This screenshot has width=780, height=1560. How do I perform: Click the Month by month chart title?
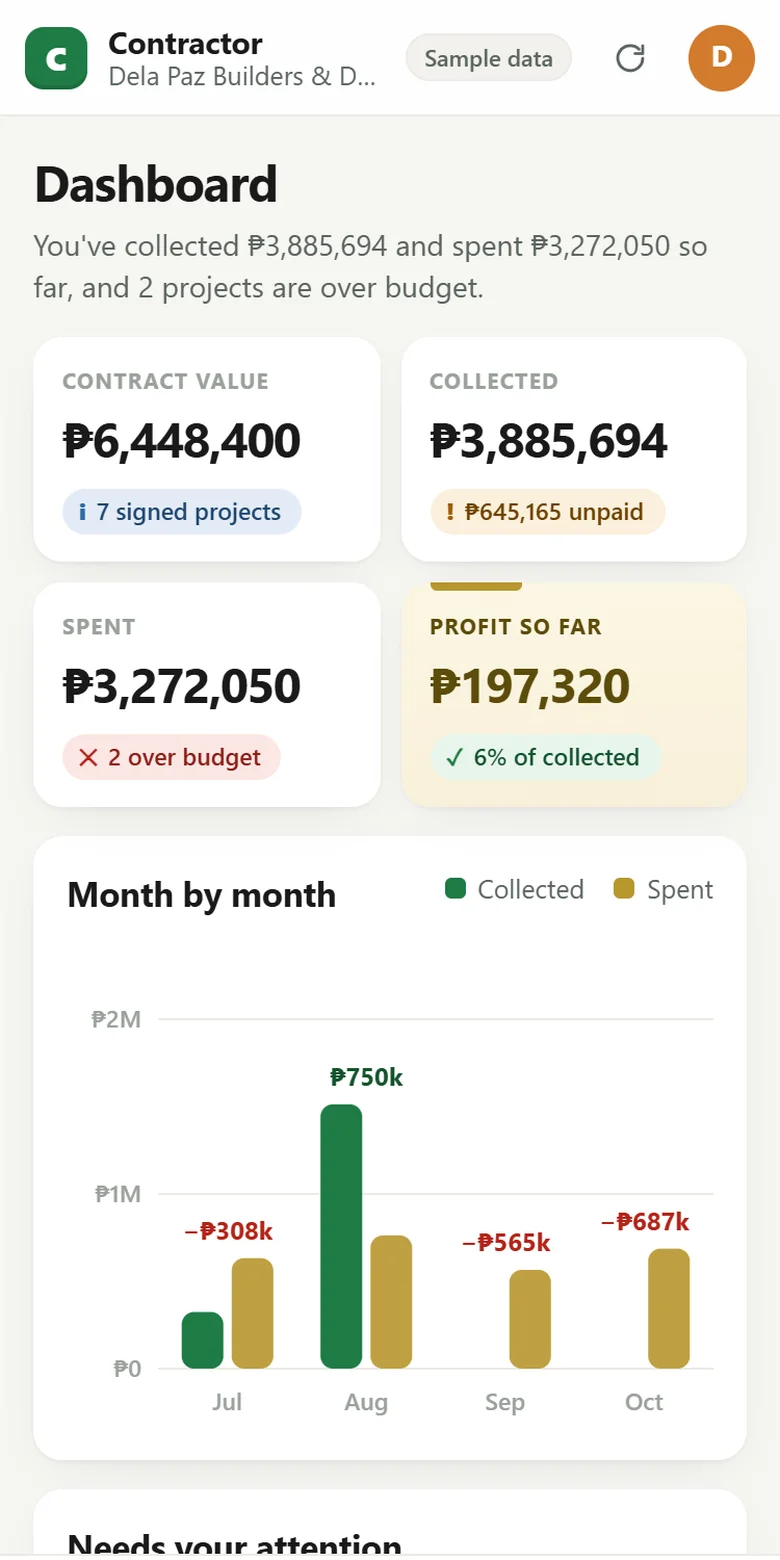coord(201,894)
